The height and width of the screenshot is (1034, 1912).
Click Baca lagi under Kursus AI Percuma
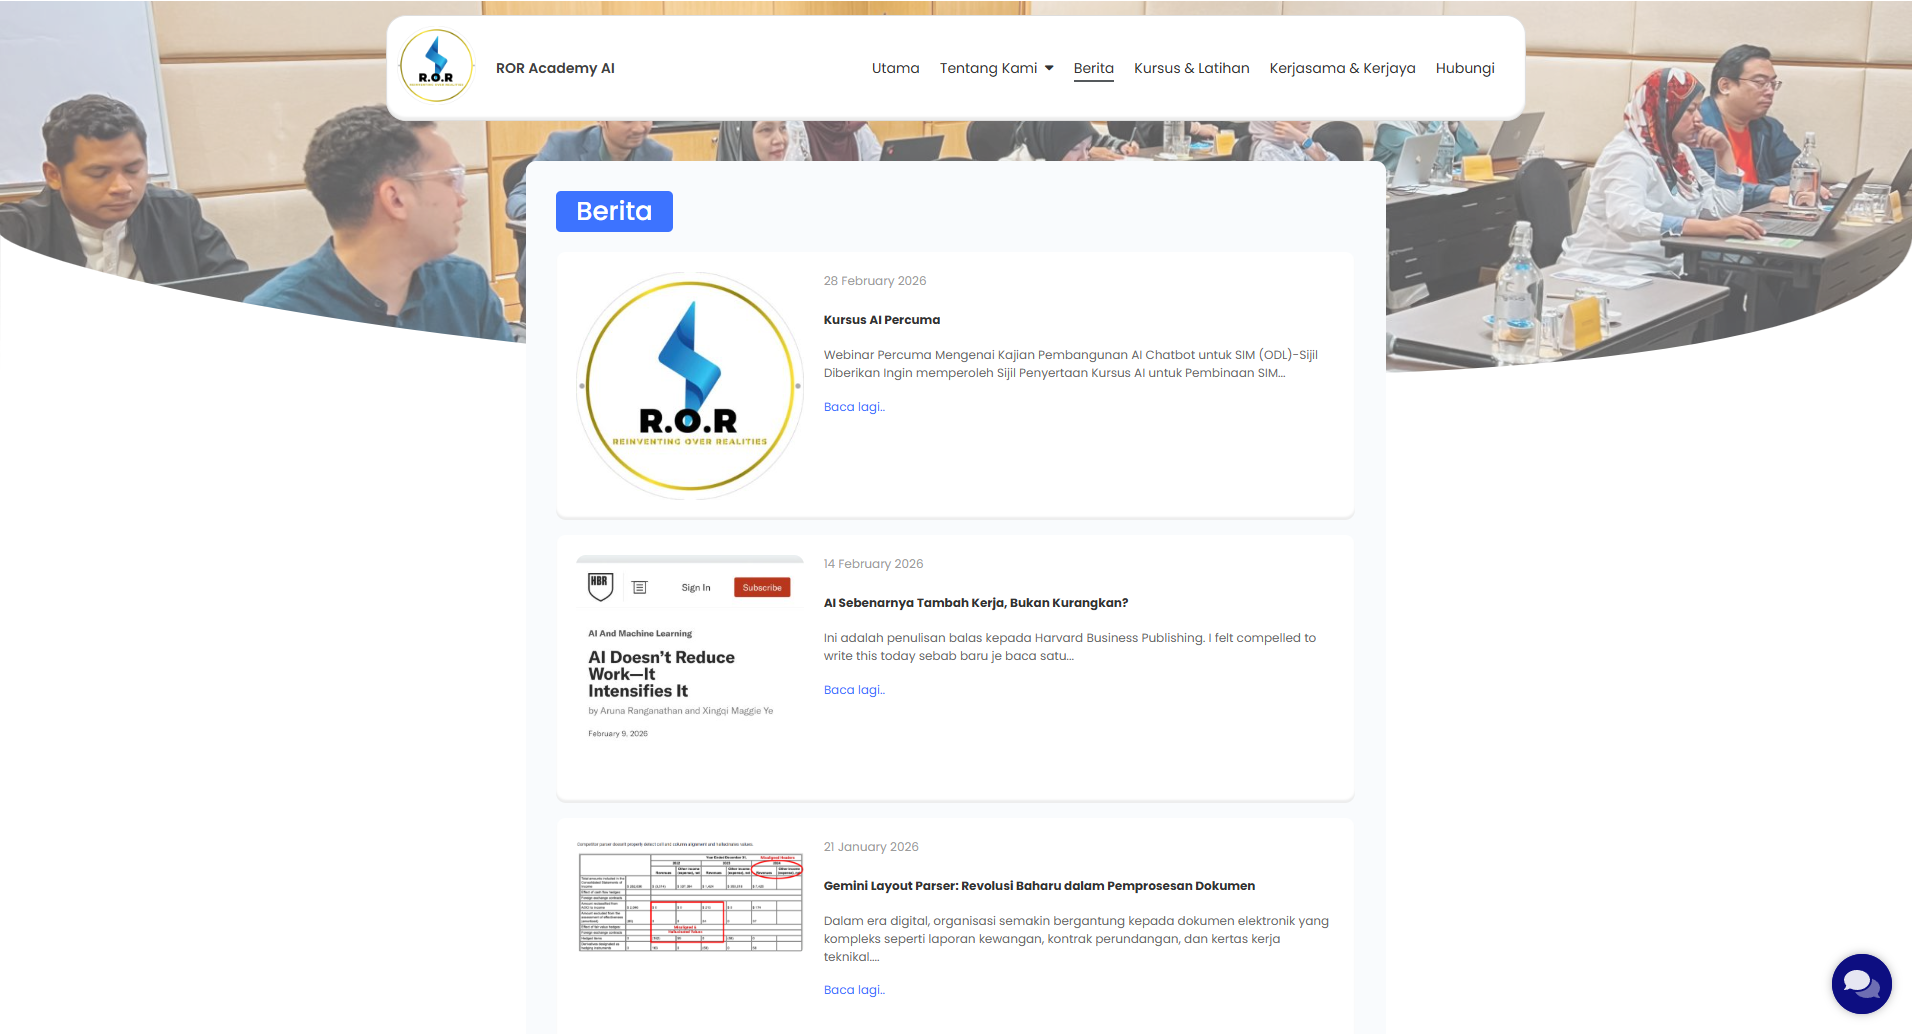point(854,407)
